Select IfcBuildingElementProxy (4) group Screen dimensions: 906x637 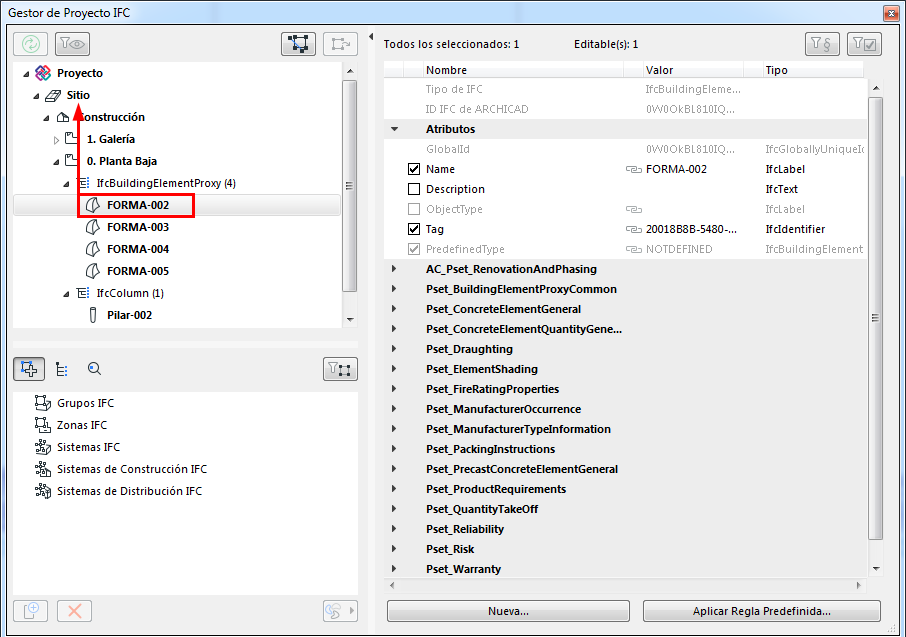[x=166, y=183]
